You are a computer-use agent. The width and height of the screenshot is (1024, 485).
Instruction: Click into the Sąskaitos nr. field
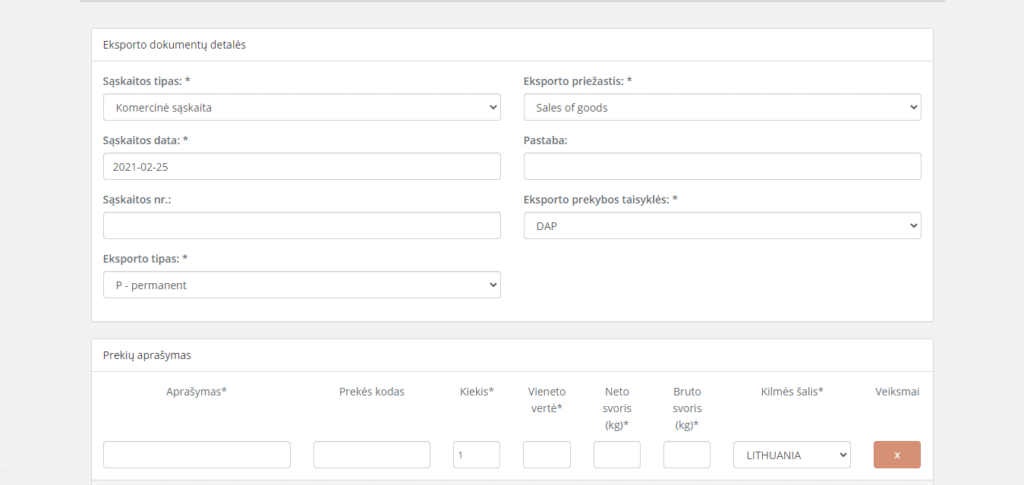(301, 226)
